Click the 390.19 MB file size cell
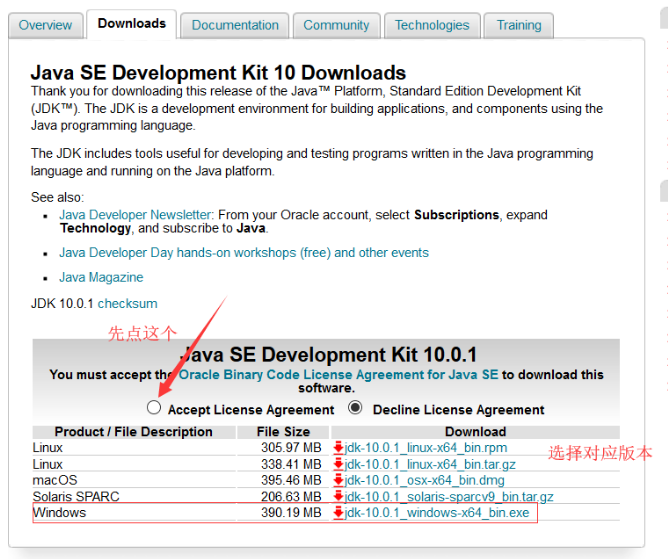668x559 pixels. pos(291,513)
